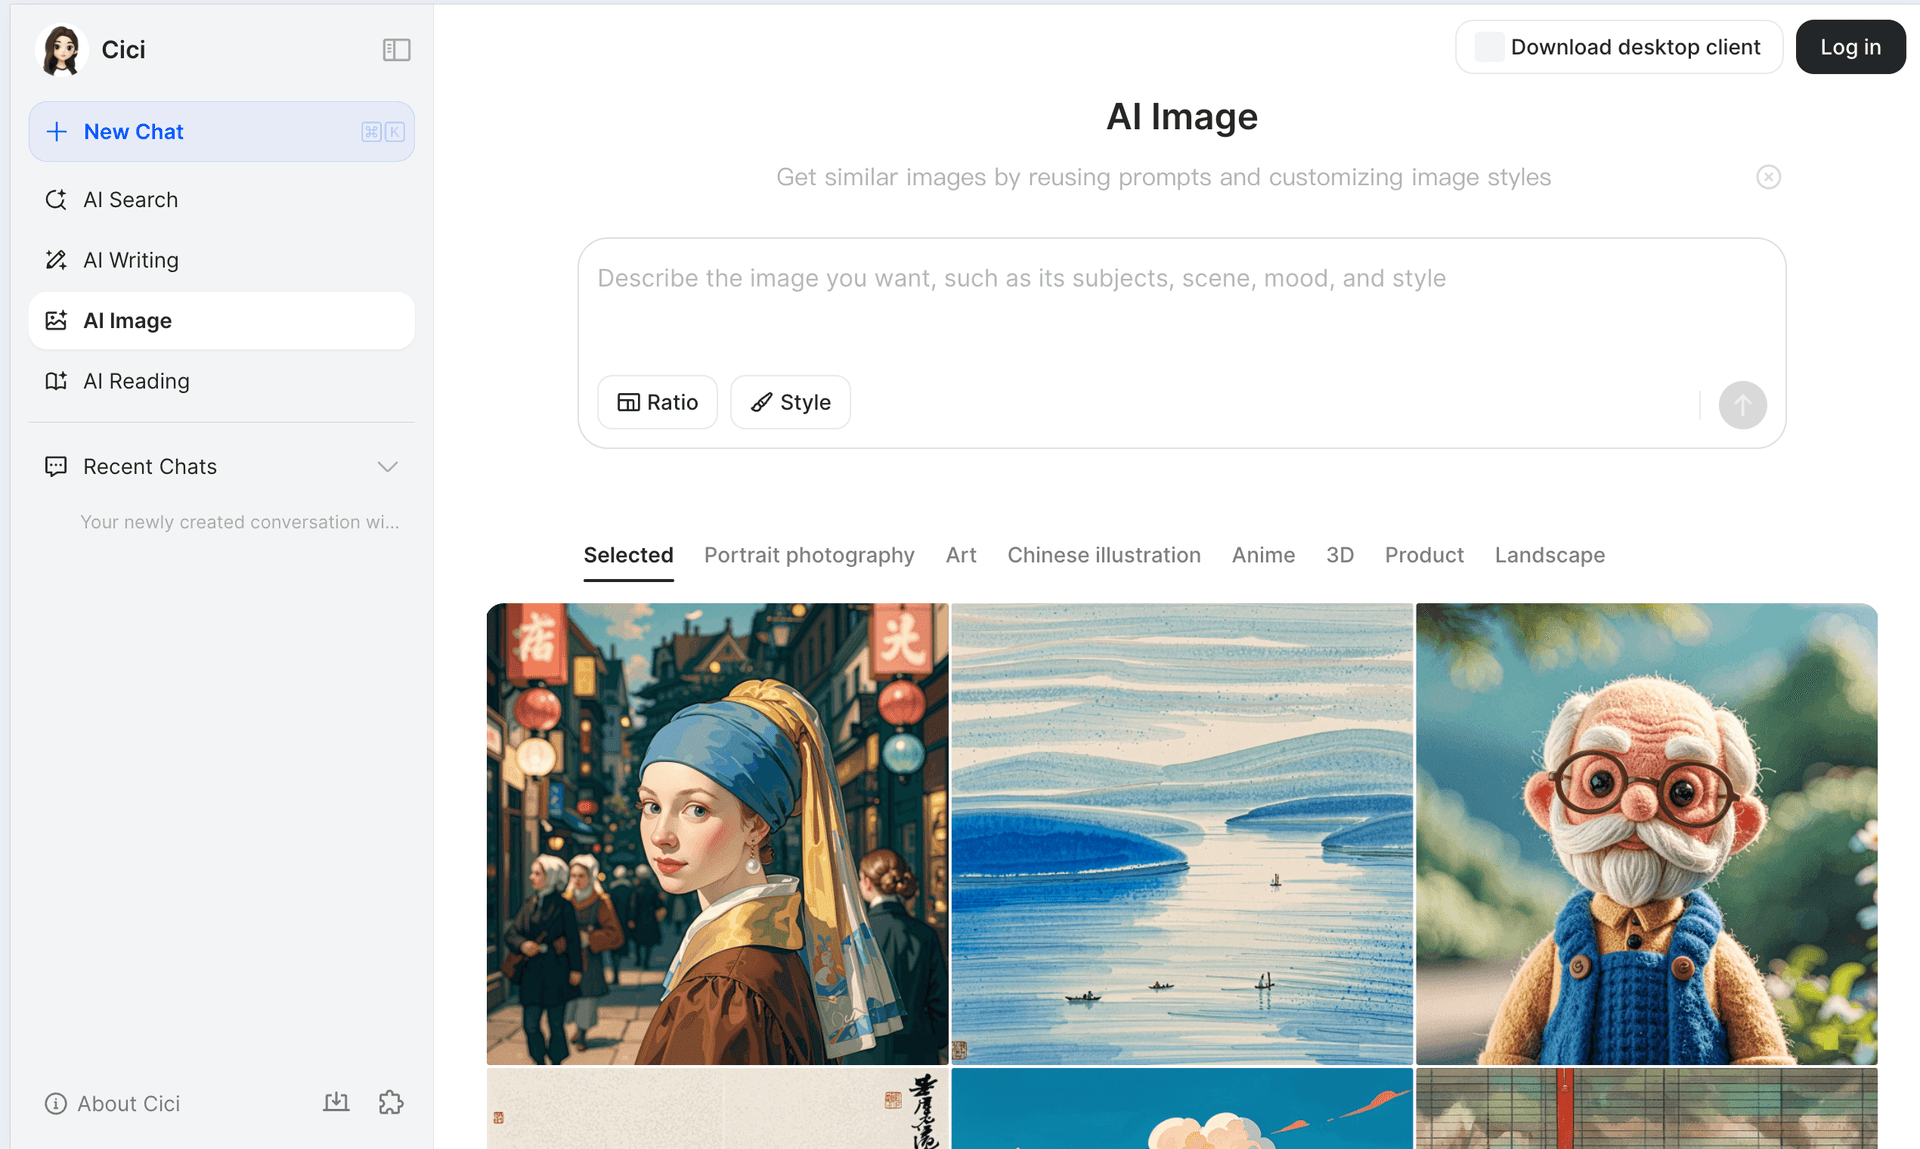The height and width of the screenshot is (1149, 1920).
Task: Open the felt grandpa character thumbnail
Action: coord(1646,834)
